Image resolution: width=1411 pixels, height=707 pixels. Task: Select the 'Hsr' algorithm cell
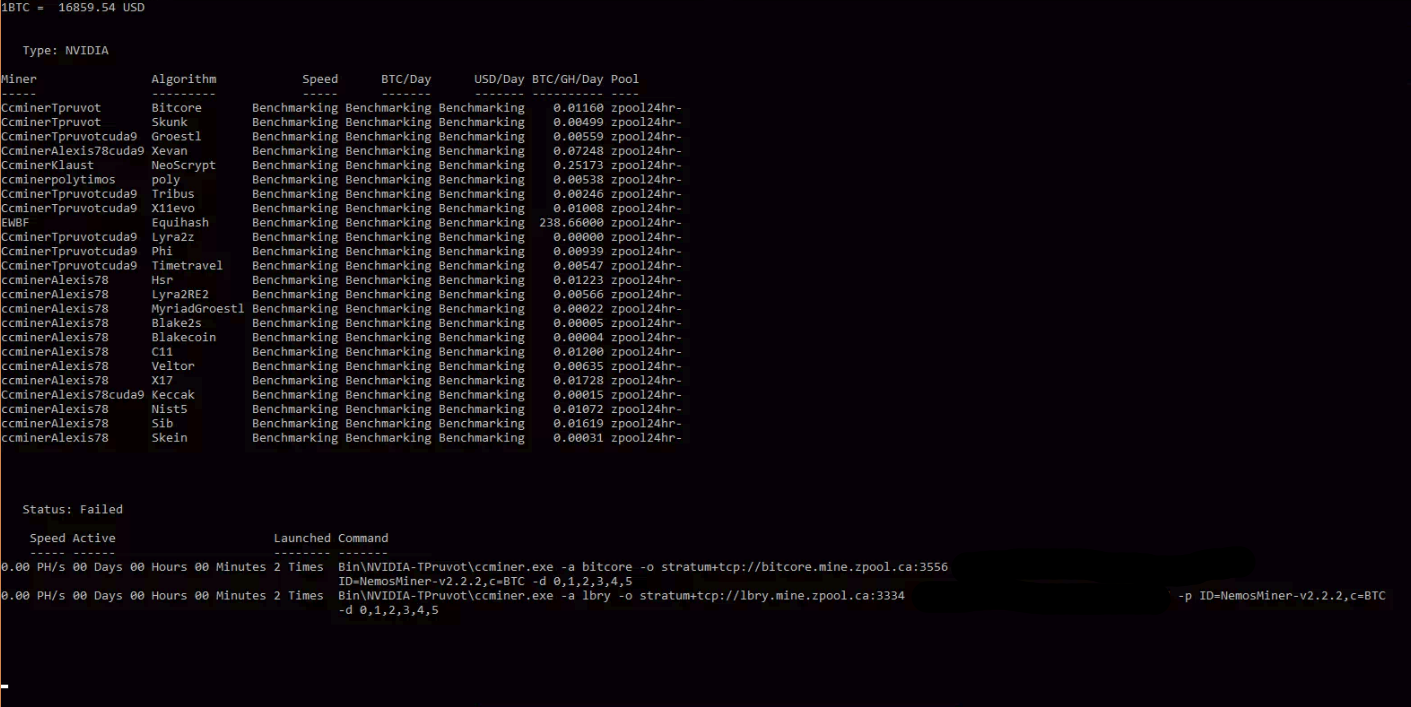[x=162, y=280]
